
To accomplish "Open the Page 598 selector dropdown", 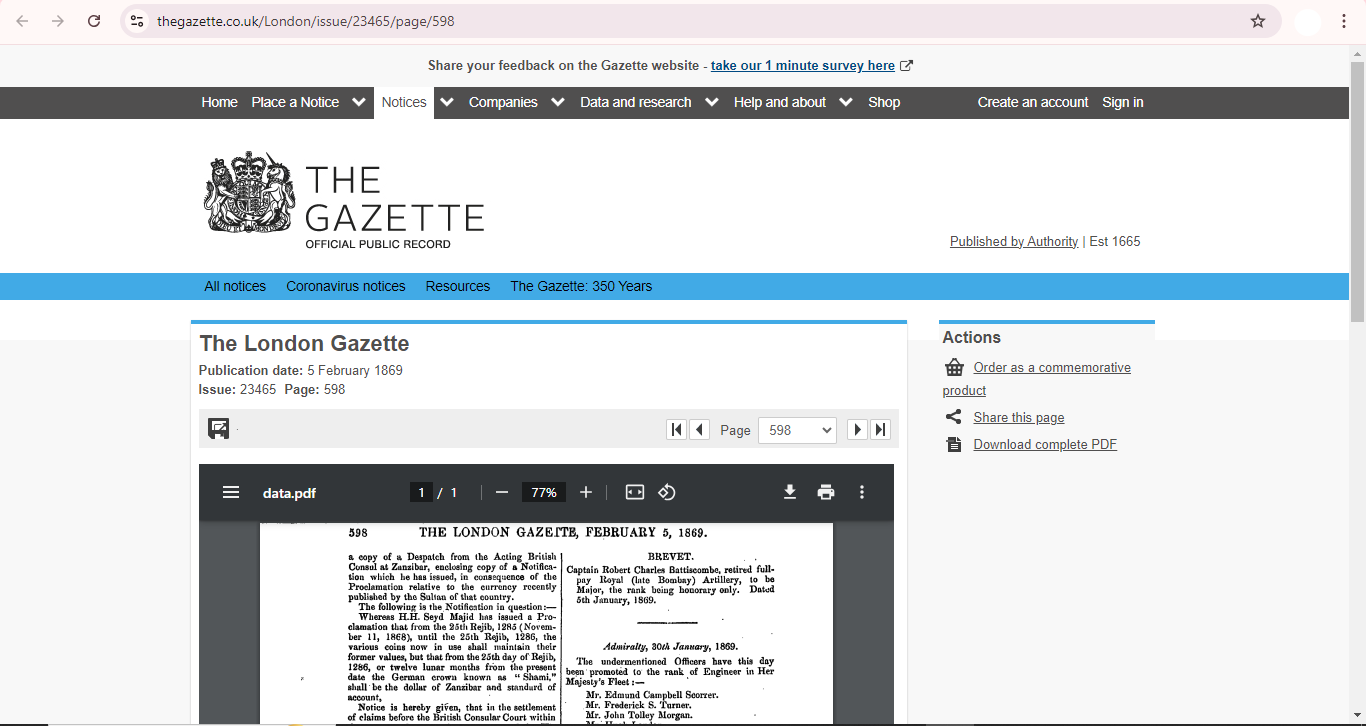I will coord(798,430).
